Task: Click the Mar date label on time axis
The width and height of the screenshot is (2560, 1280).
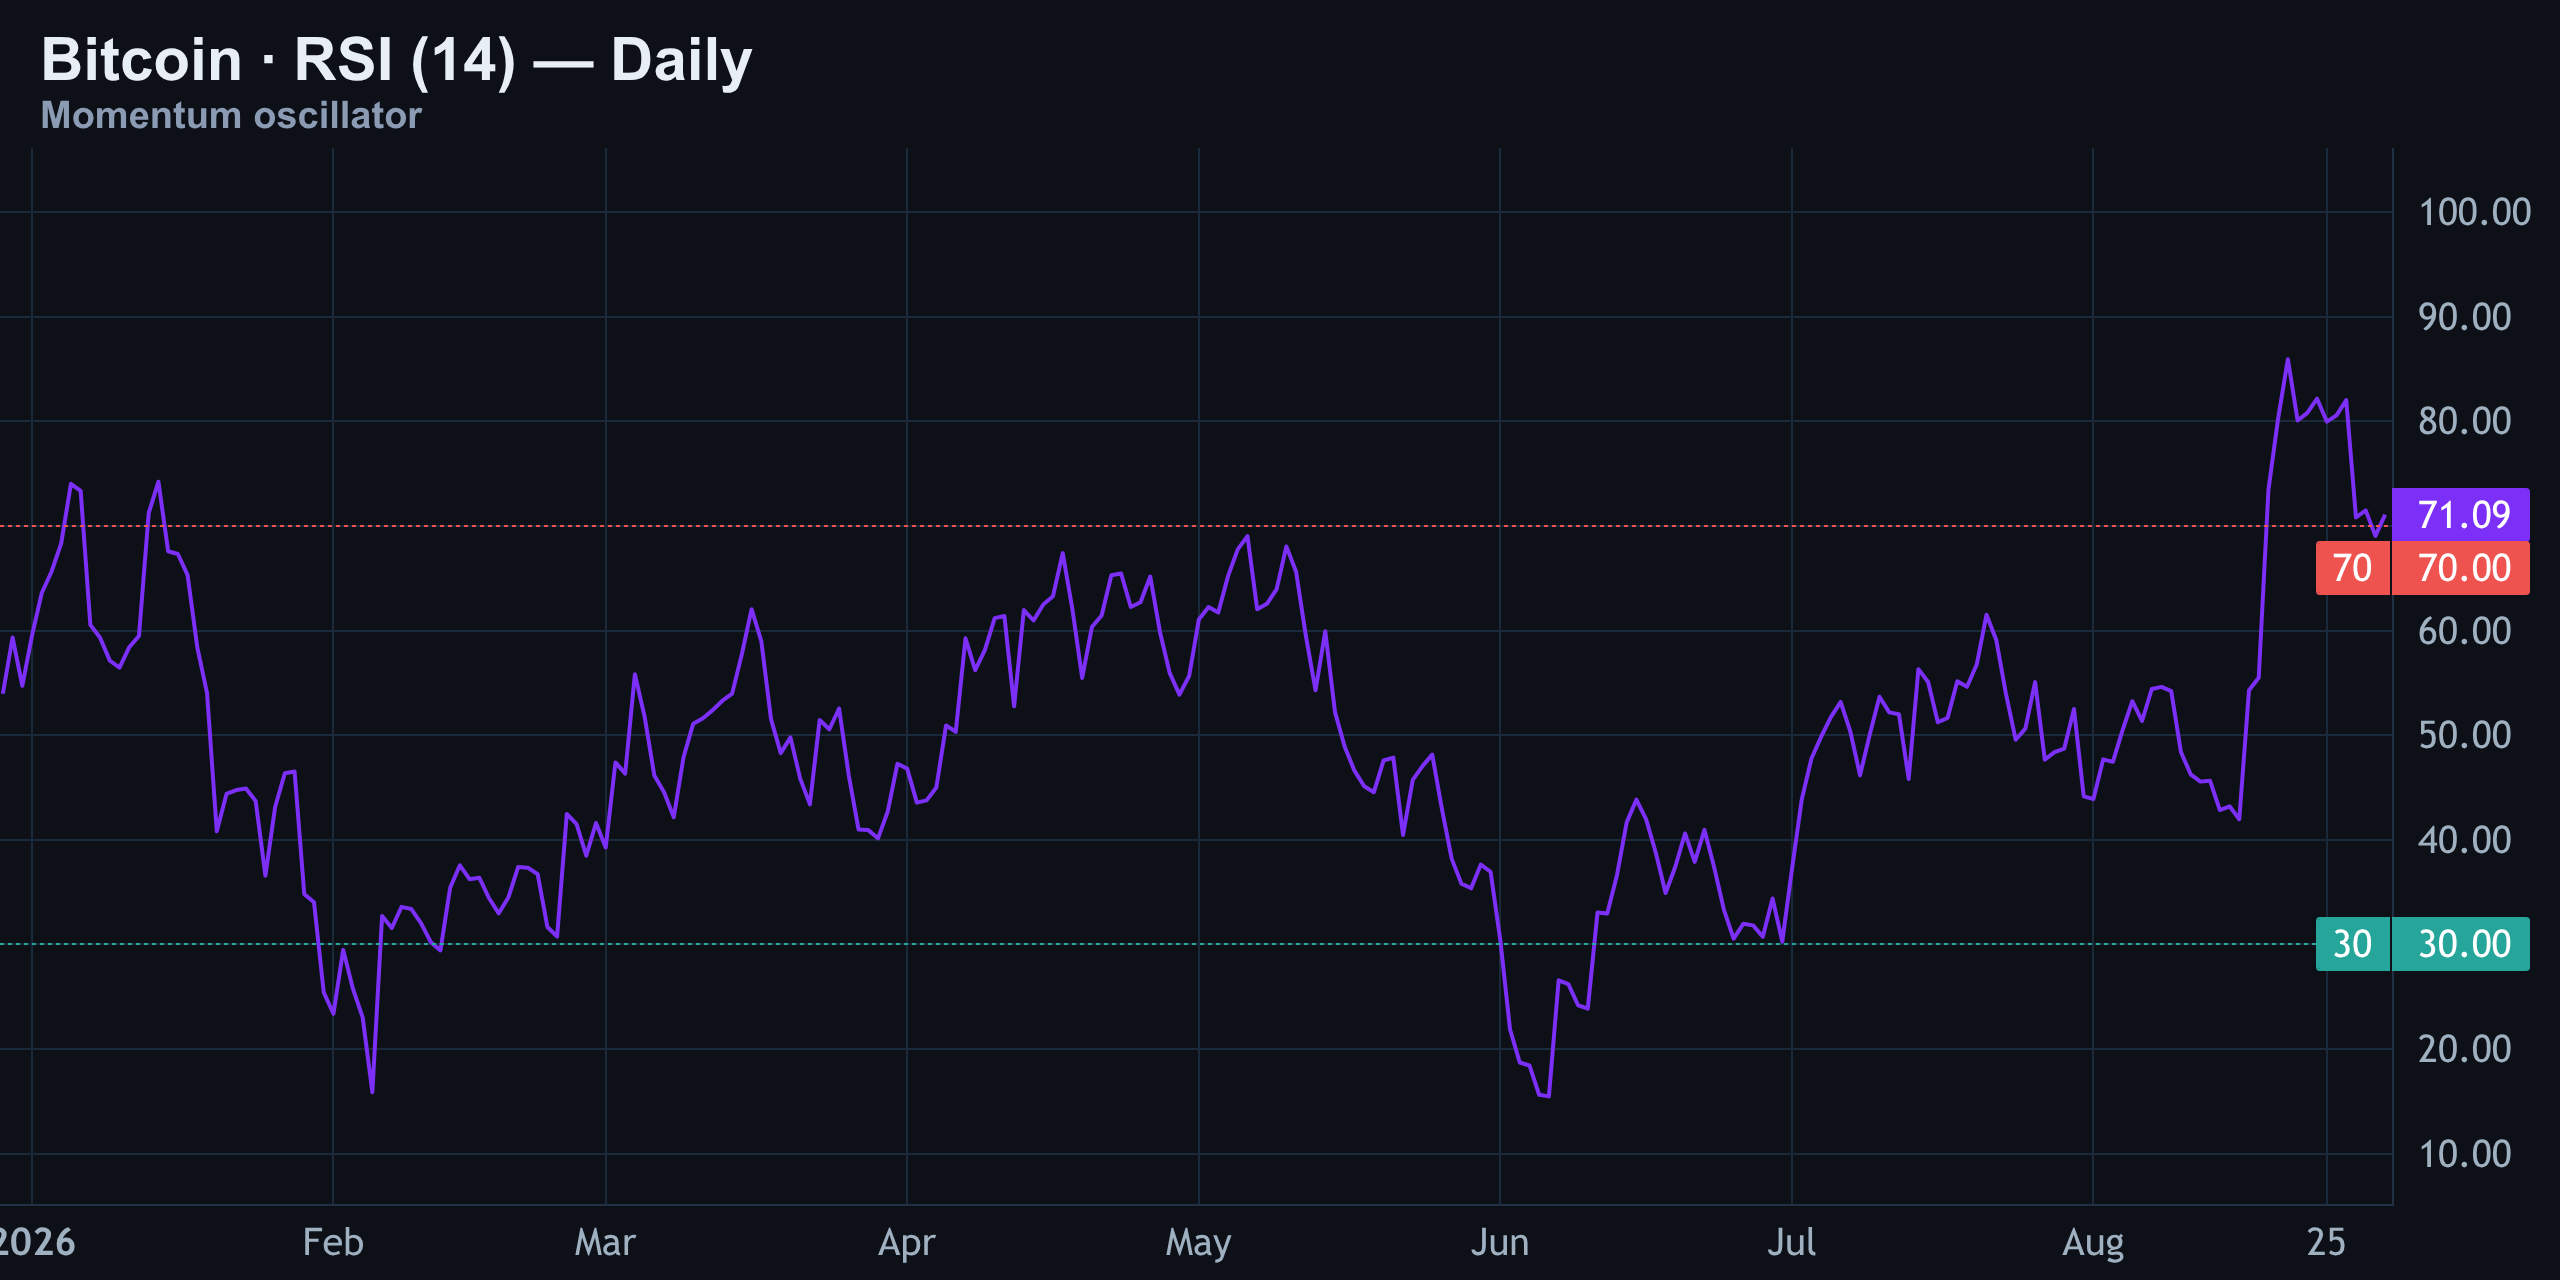Action: pyautogui.click(x=605, y=1242)
